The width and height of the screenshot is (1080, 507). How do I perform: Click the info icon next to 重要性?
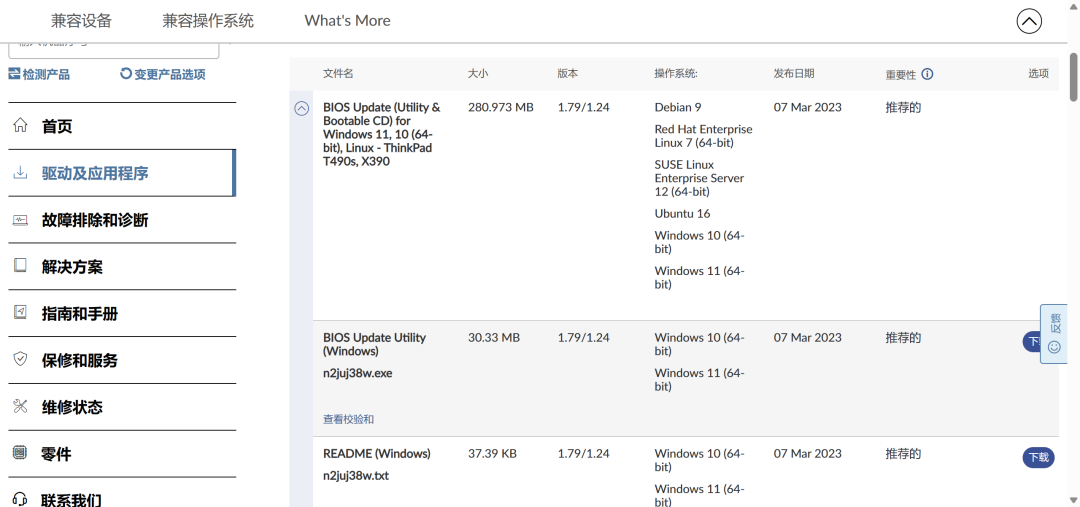[927, 74]
